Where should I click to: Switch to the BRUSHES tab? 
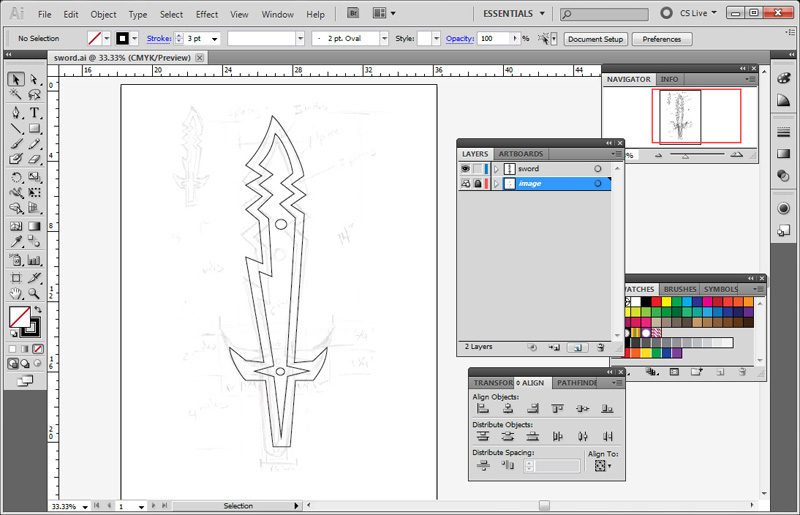[680, 289]
